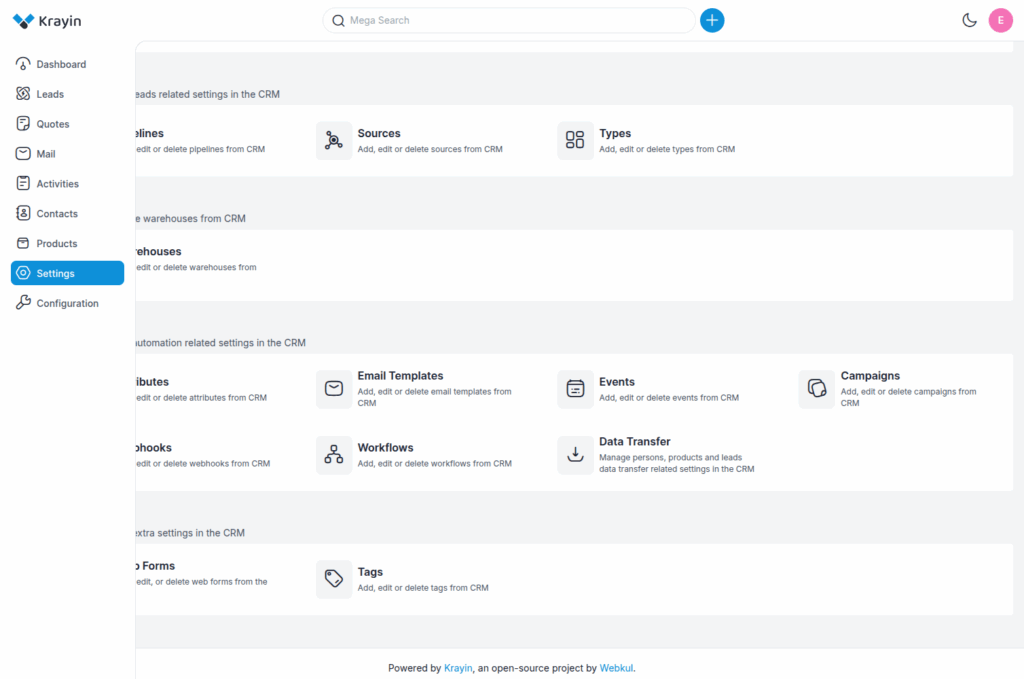The width and height of the screenshot is (1024, 679).
Task: Click 'Add, edit or delete types from CRM' text
Action: pyautogui.click(x=667, y=150)
